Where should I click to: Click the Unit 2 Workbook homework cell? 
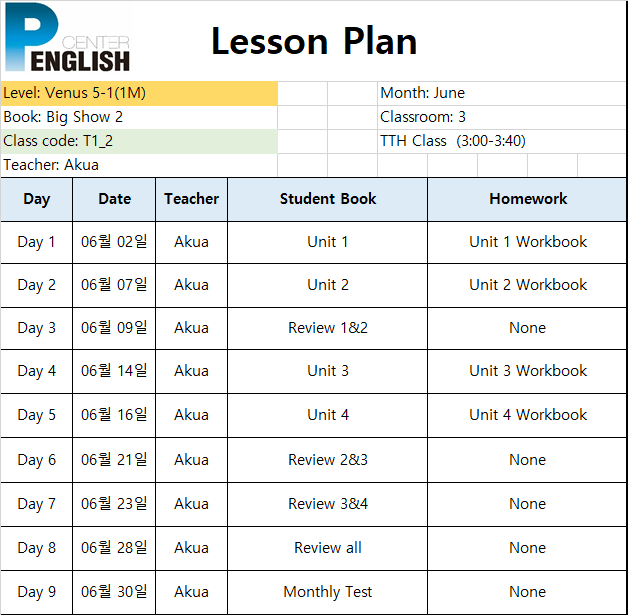click(x=527, y=285)
